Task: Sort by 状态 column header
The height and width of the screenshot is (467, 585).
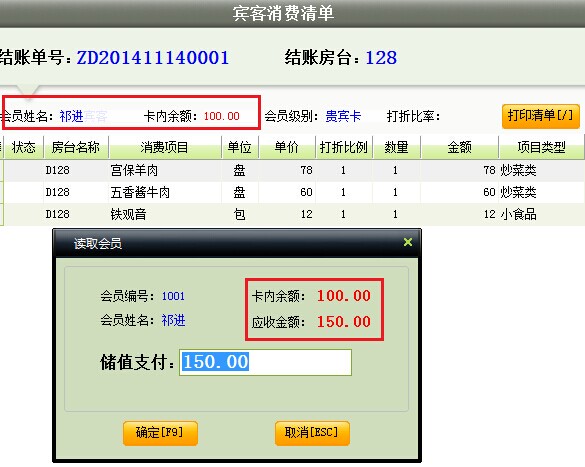Action: (x=24, y=147)
